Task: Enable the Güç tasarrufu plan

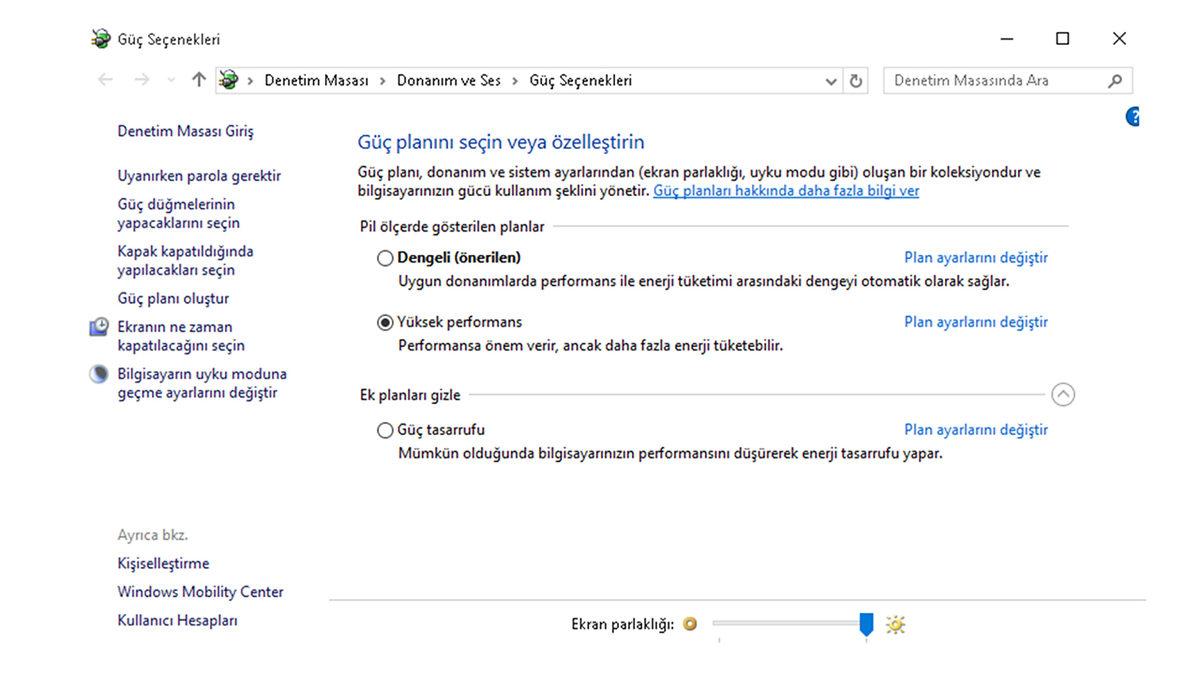Action: pos(384,430)
